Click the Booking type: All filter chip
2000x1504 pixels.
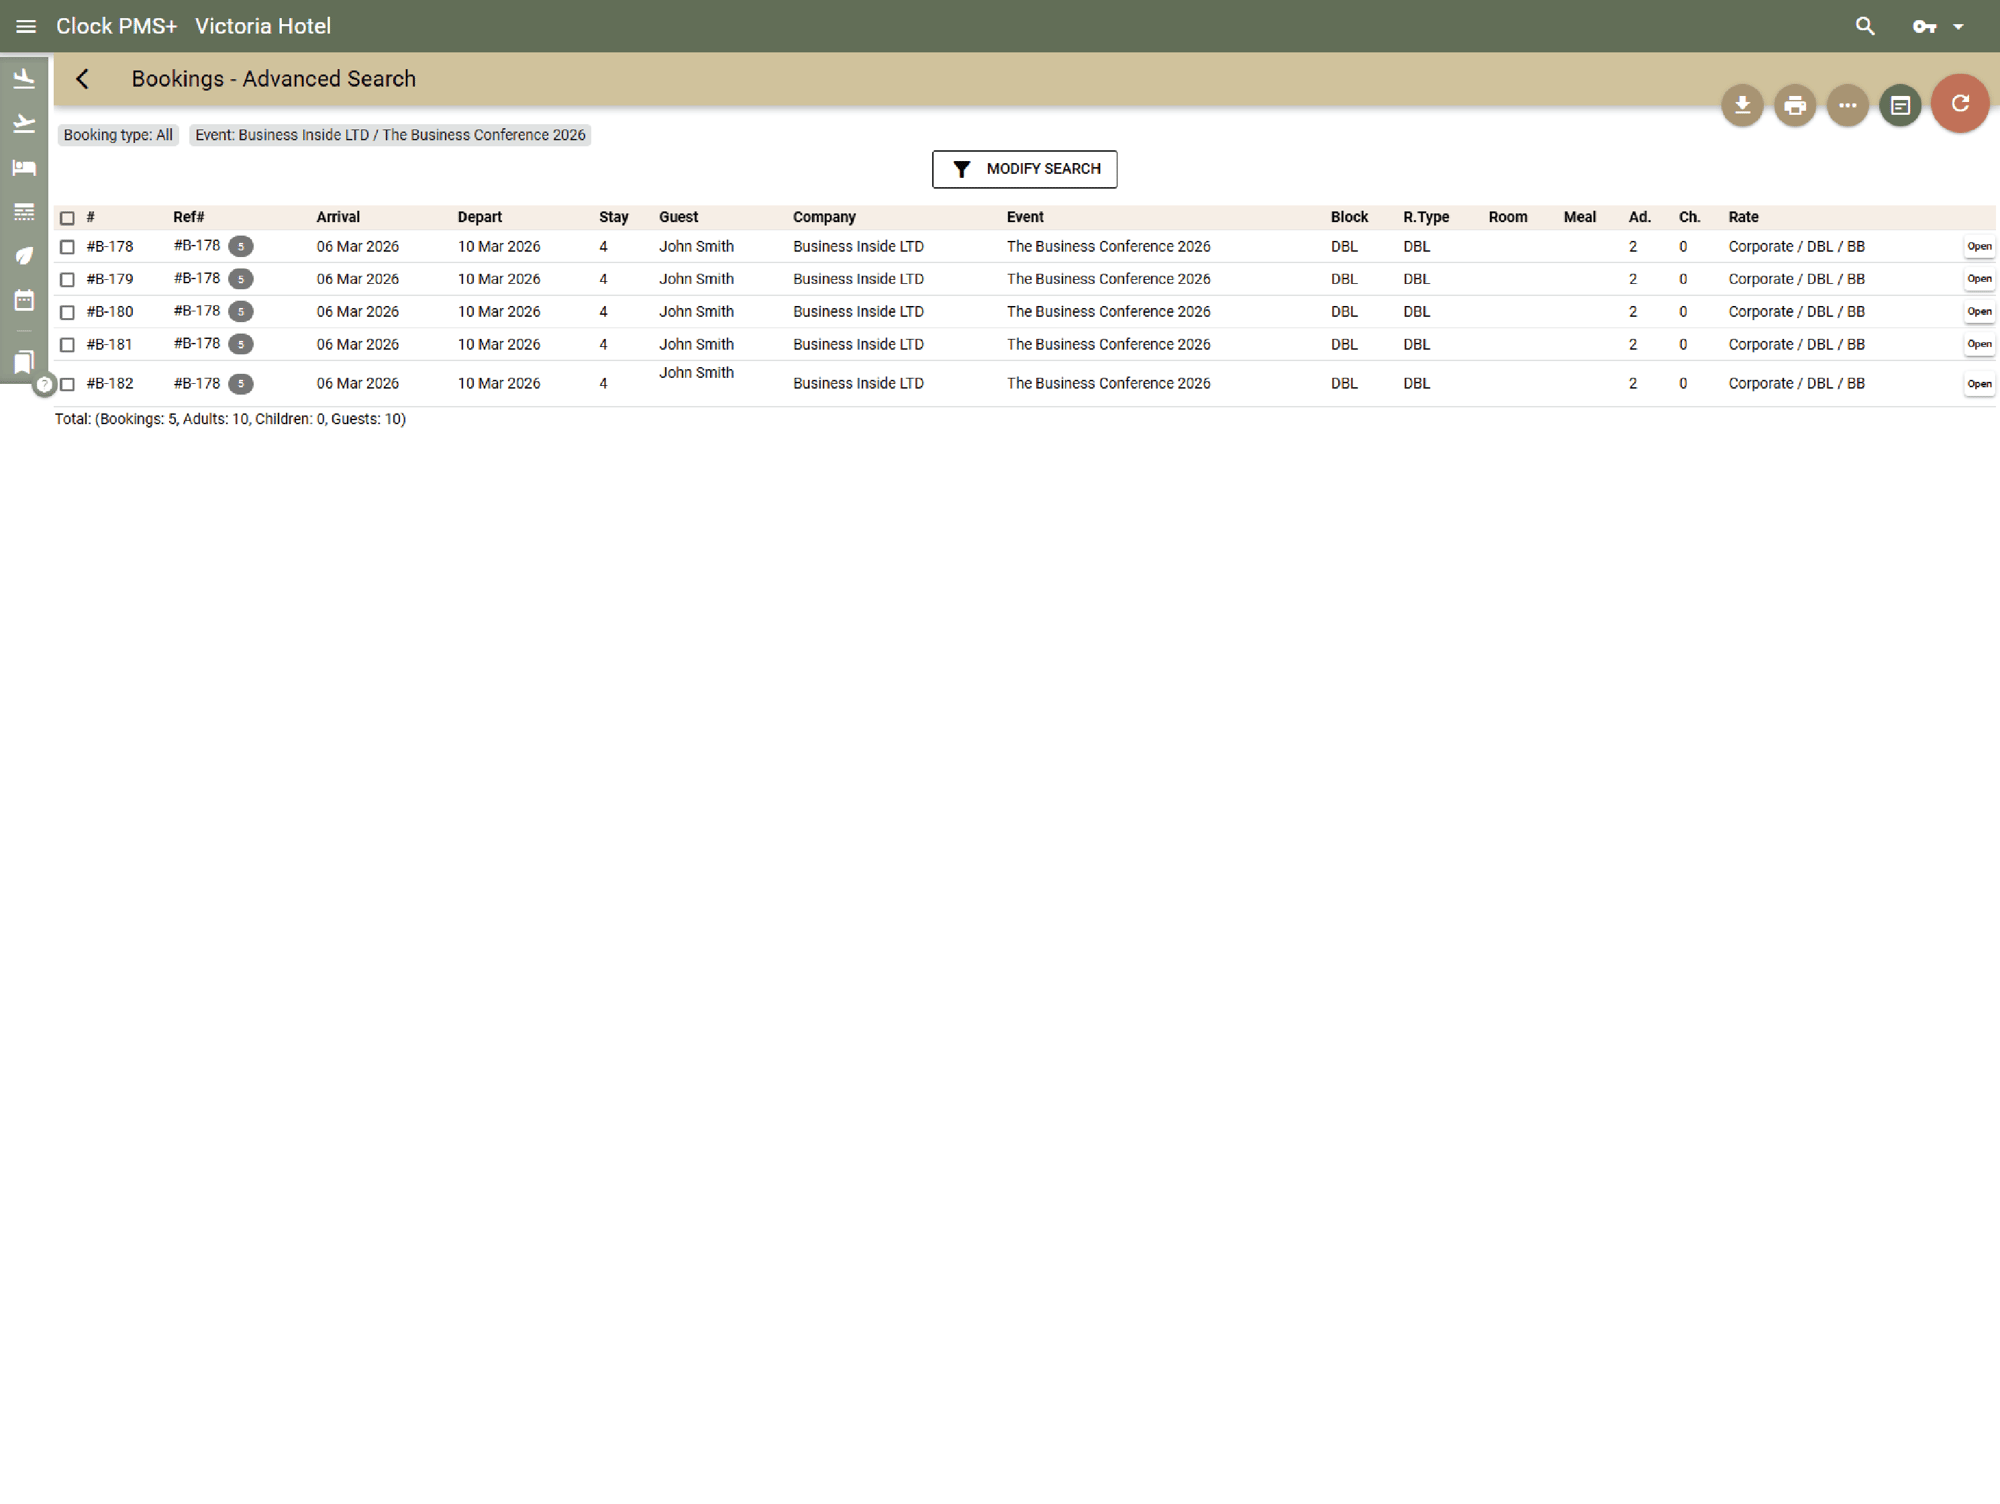coord(118,135)
